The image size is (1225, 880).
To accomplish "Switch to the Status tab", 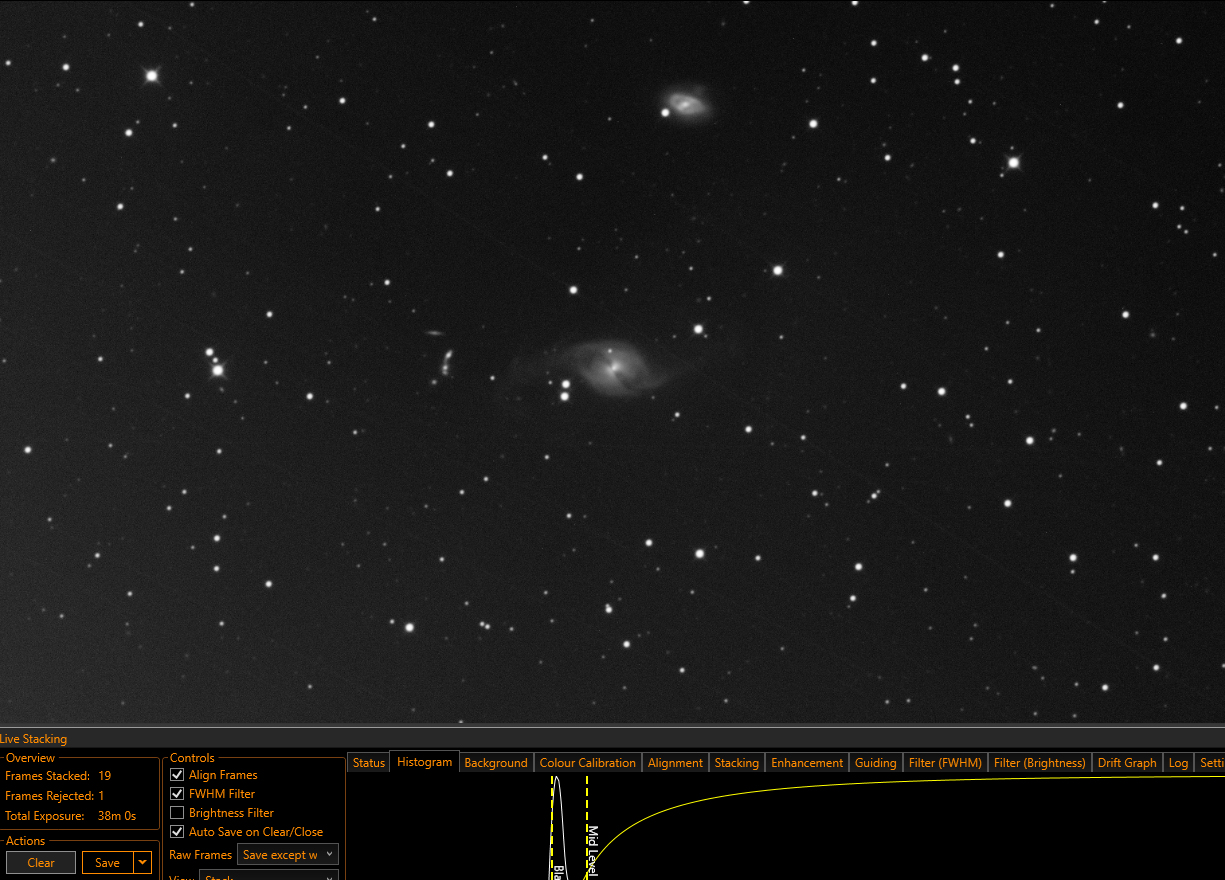I will click(x=368, y=763).
